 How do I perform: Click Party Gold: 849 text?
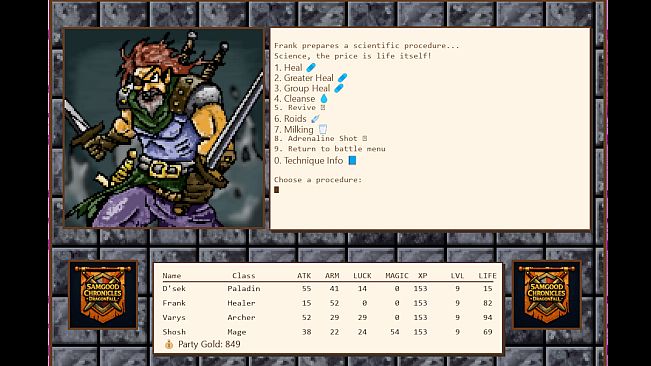(209, 344)
